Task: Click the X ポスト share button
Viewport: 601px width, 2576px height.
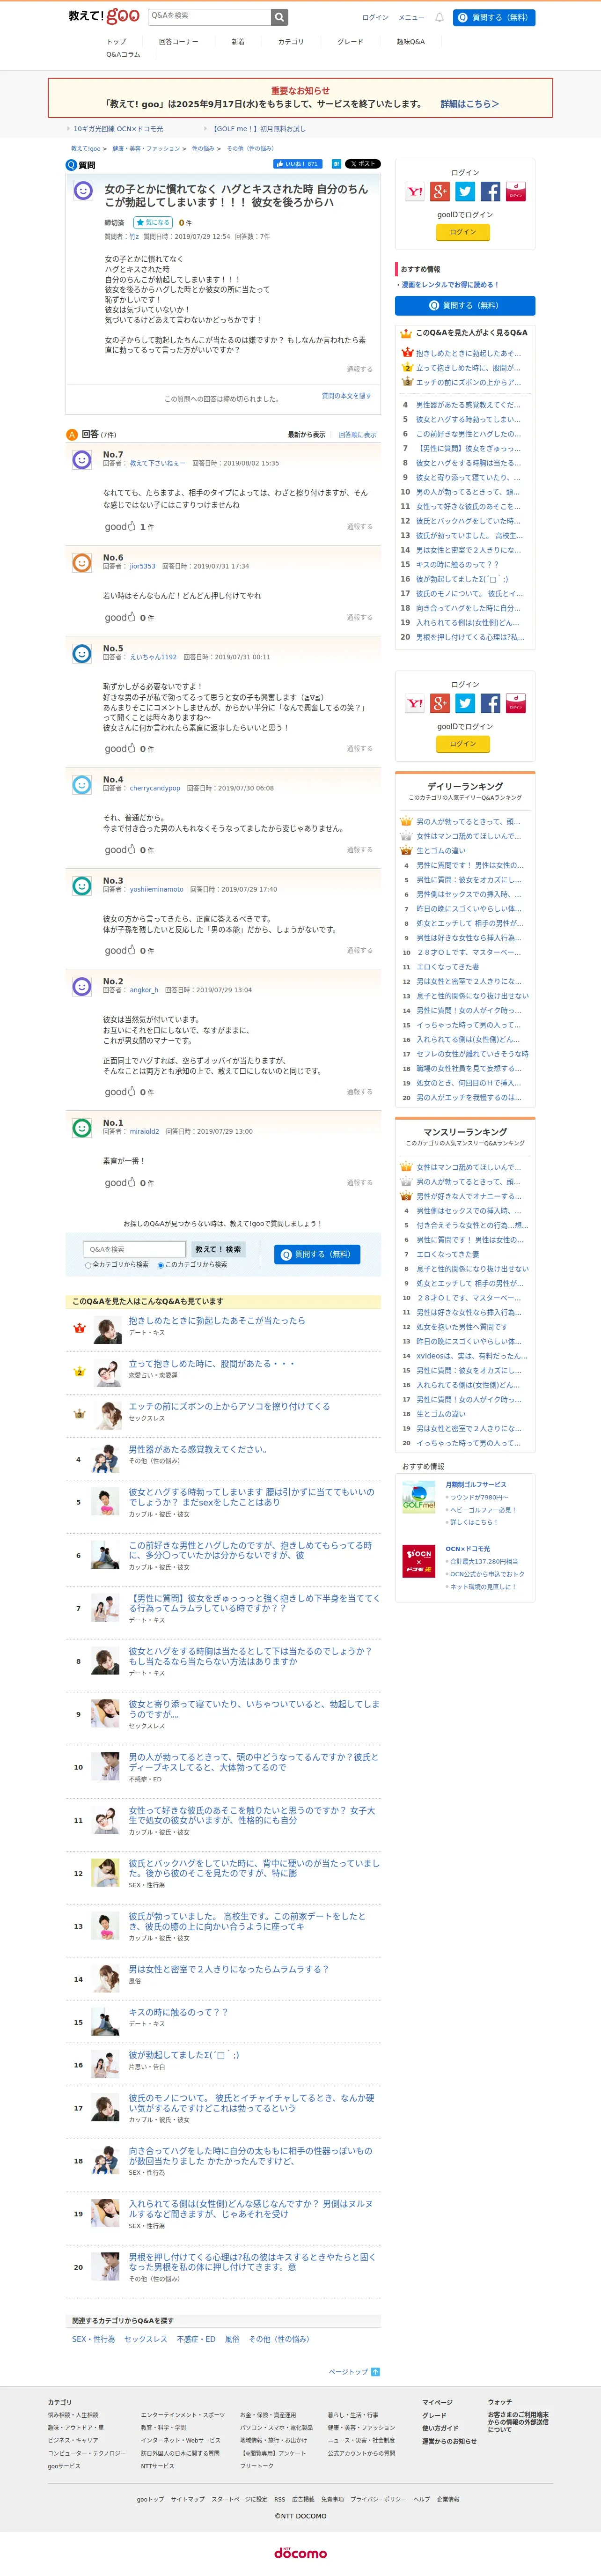Action: coord(363,164)
